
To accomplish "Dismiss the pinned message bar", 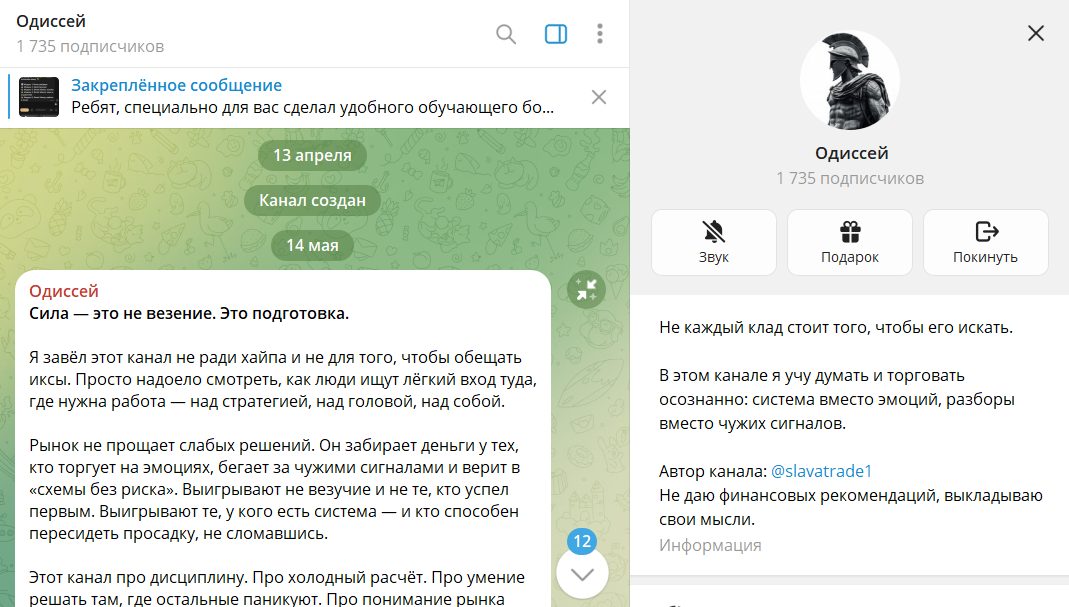I will coord(599,97).
